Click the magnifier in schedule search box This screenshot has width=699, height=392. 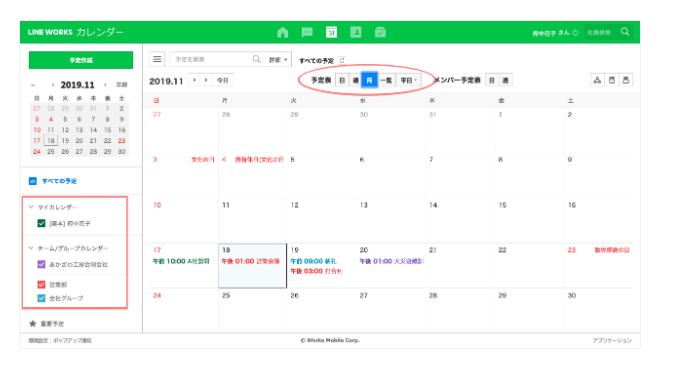point(256,59)
